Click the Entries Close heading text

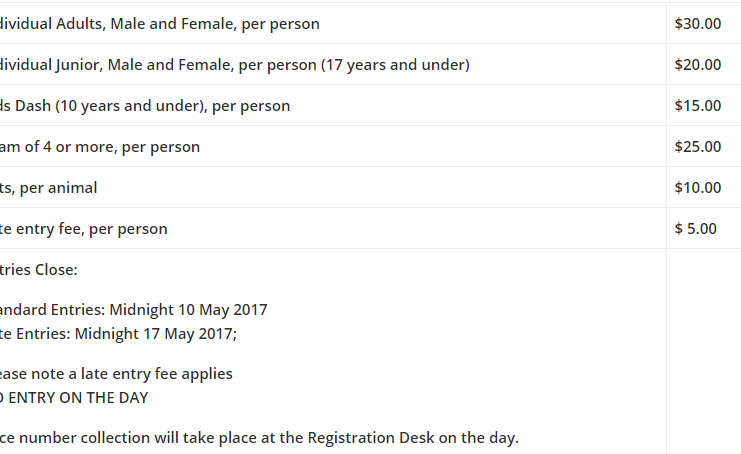coord(39,270)
